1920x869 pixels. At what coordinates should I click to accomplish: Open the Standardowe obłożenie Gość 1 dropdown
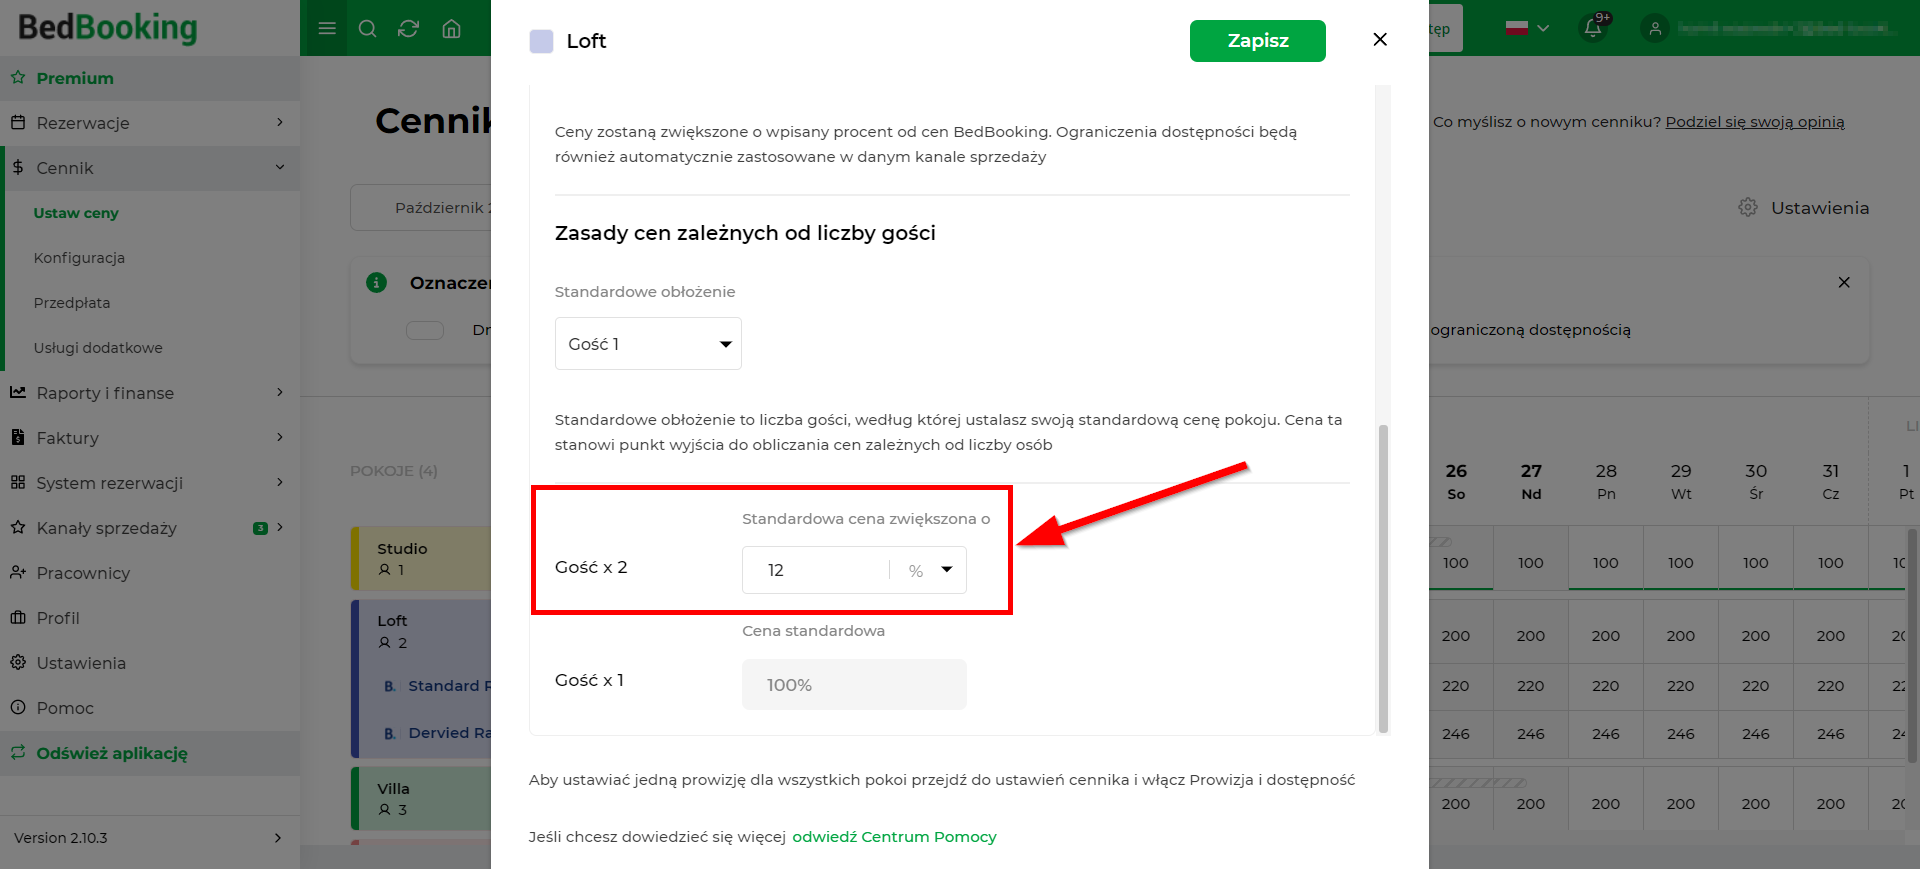point(648,344)
